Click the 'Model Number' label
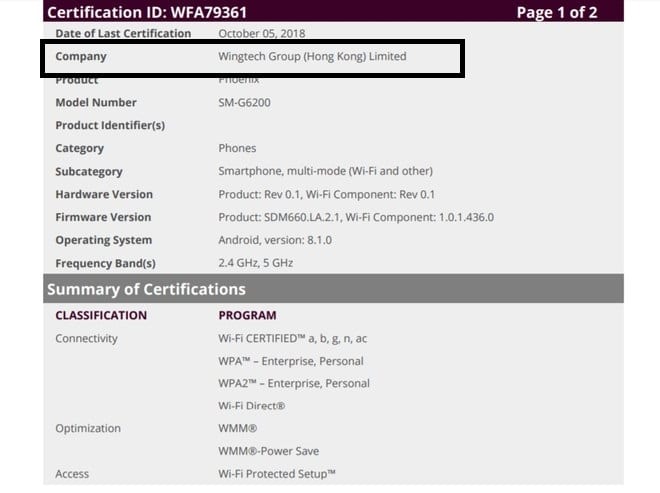This screenshot has width=660, height=493. pyautogui.click(x=96, y=102)
